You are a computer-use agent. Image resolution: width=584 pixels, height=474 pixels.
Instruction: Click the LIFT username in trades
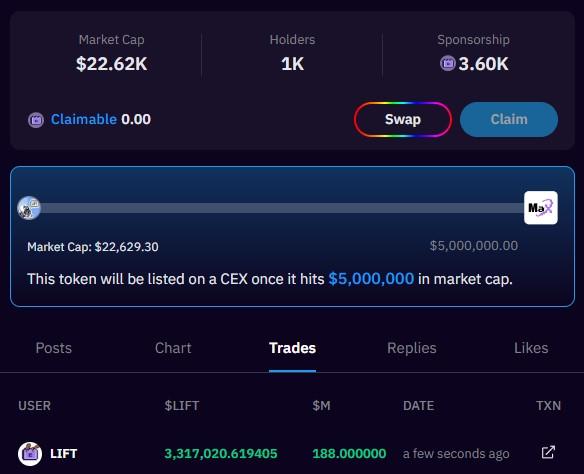point(64,454)
